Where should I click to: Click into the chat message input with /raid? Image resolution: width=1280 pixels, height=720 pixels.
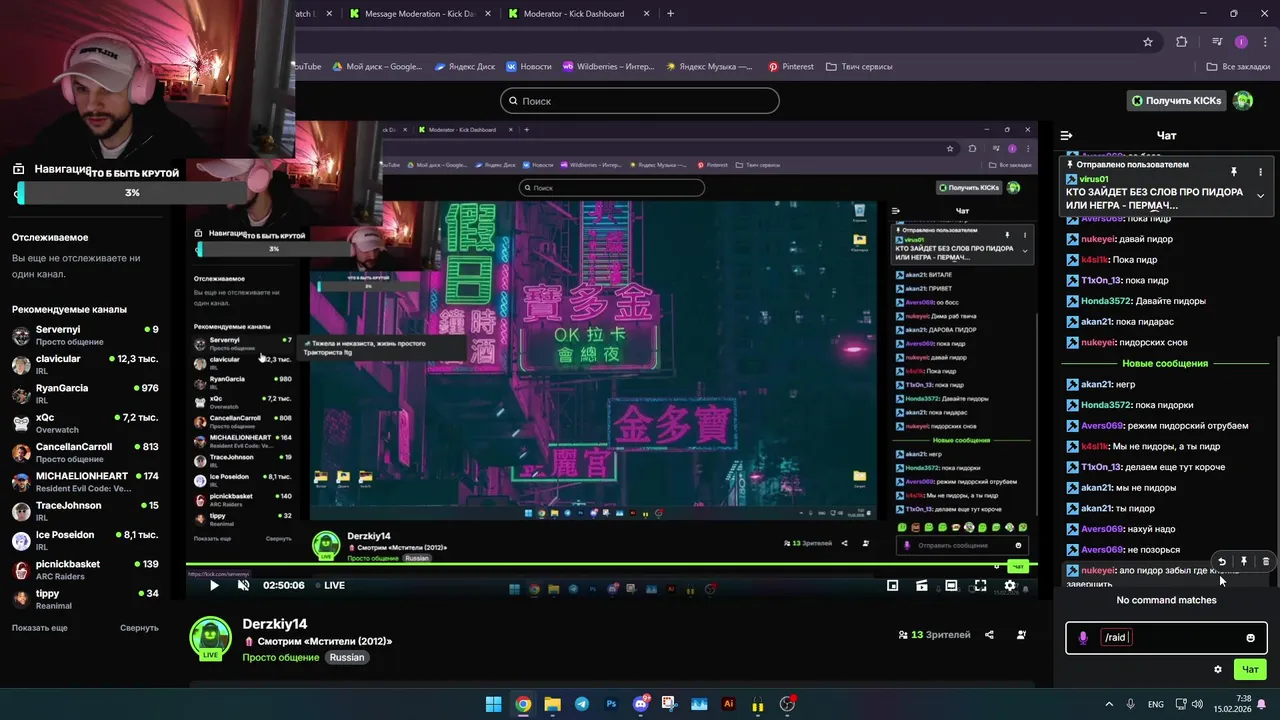[x=1166, y=638]
